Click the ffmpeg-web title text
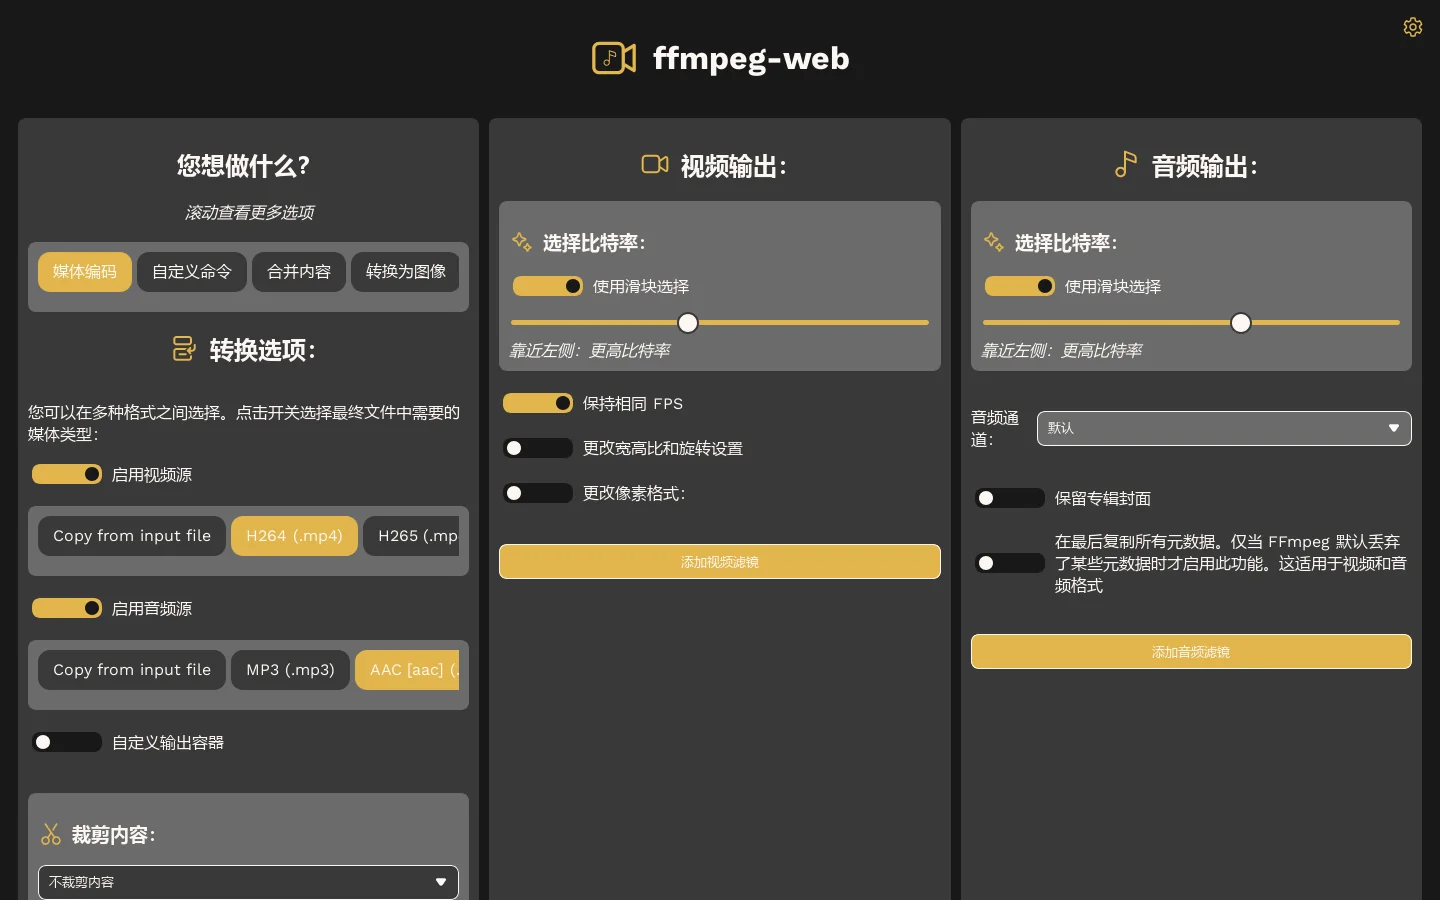Screen dimensions: 1440x900 (751, 58)
